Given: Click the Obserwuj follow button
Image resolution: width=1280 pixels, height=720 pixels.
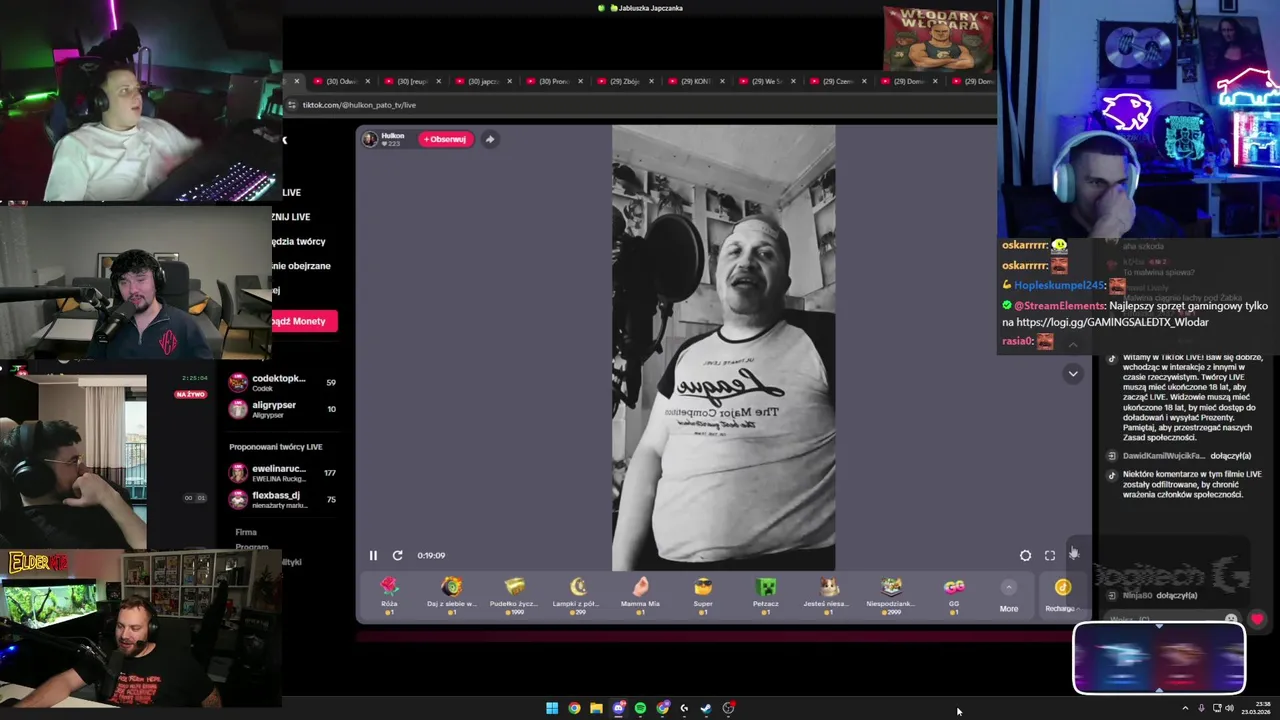Looking at the screenshot, I should 445,139.
